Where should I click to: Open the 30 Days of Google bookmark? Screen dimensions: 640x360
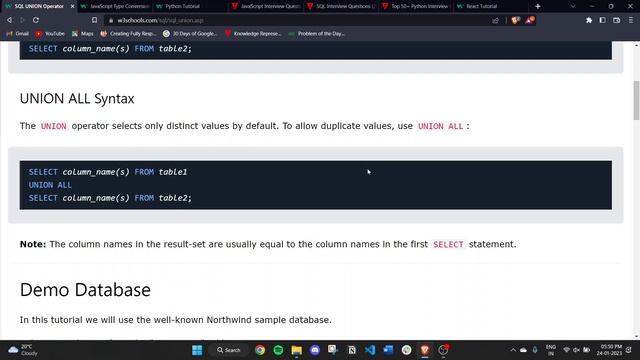pyautogui.click(x=190, y=34)
